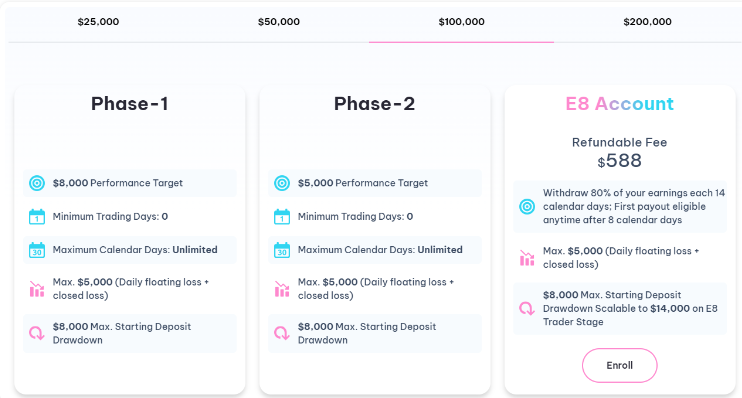The height and width of the screenshot is (398, 742).
Task: Open the $200,000 account size tab
Action: pyautogui.click(x=647, y=22)
